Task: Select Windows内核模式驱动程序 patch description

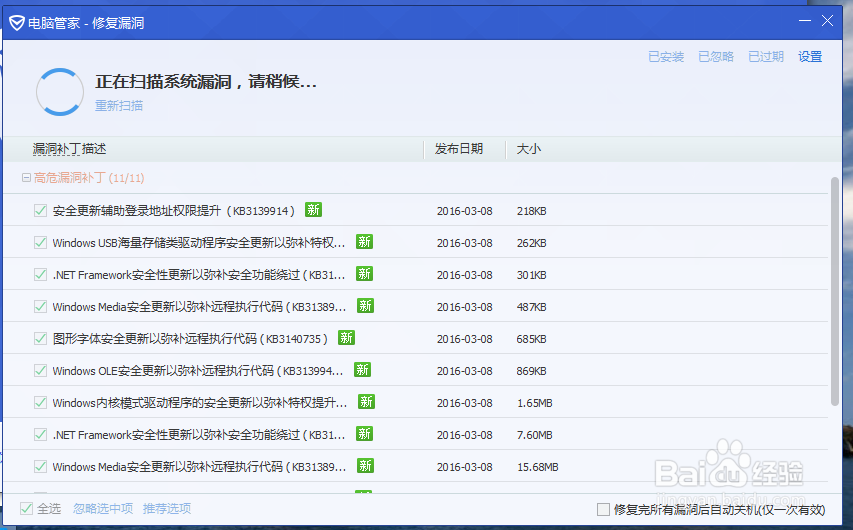Action: (200, 403)
